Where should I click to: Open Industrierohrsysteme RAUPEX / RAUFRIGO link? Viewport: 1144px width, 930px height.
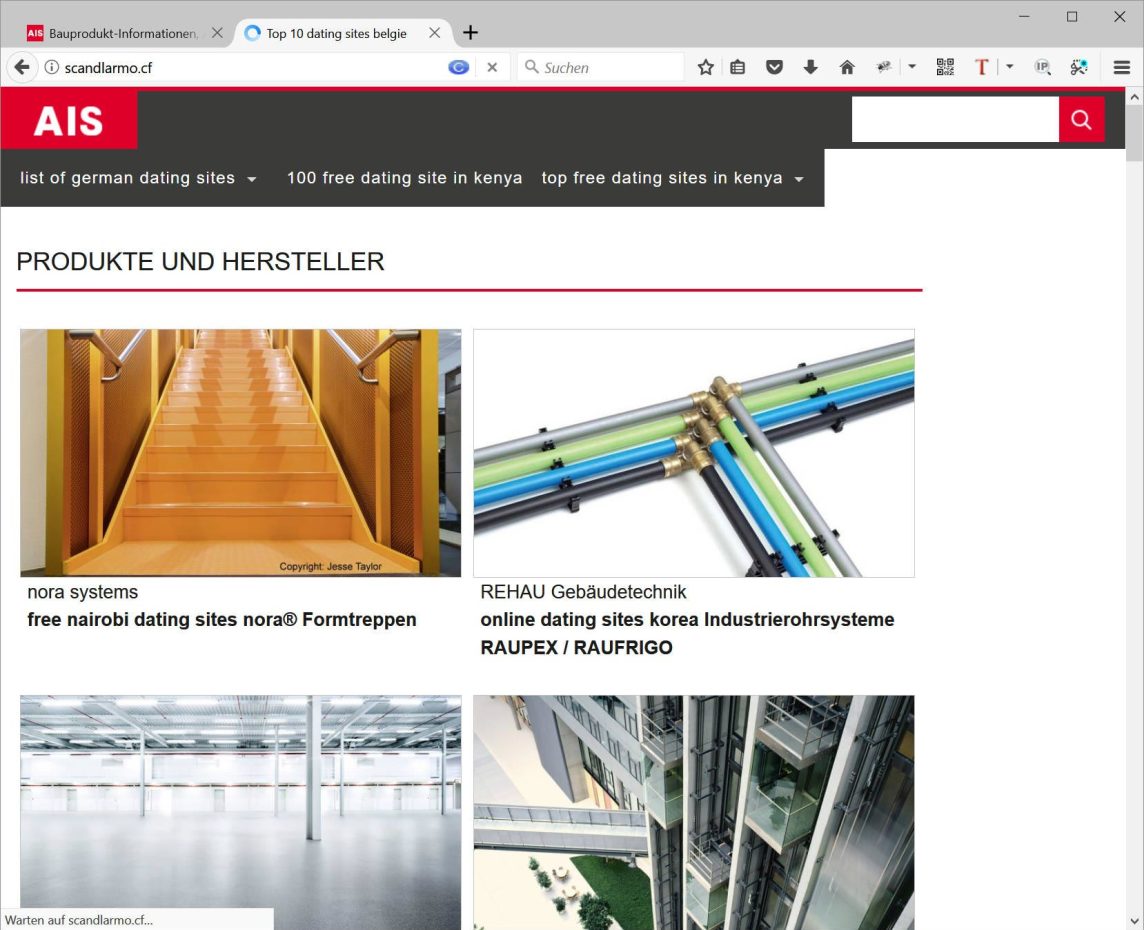click(687, 633)
